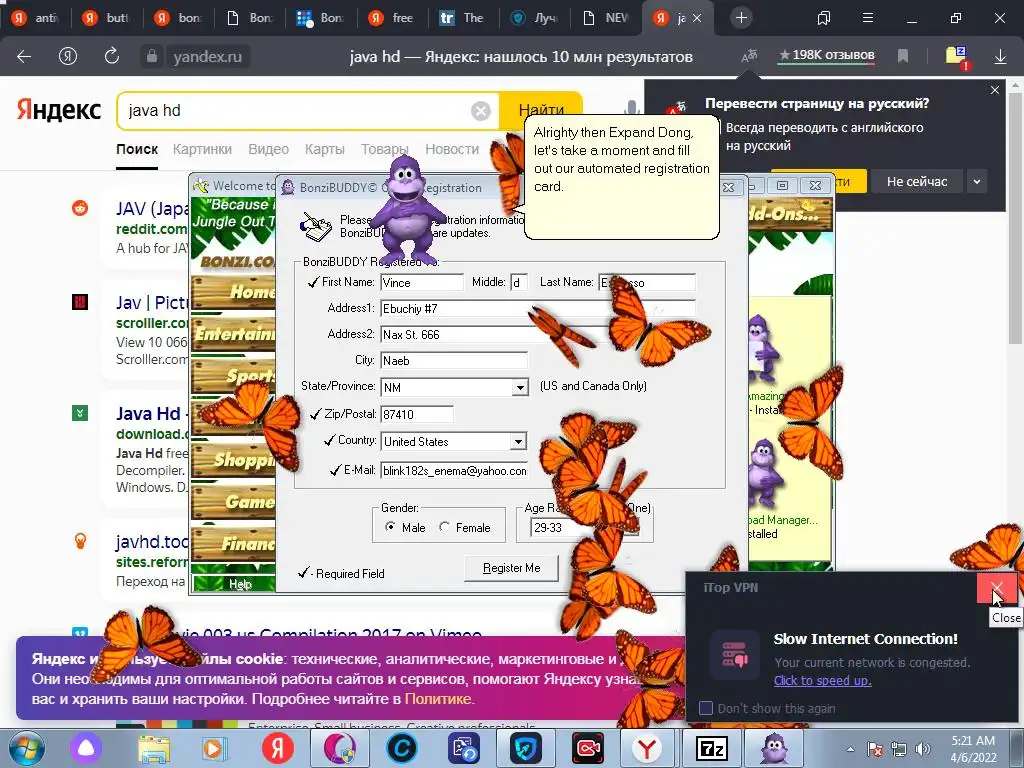Clear the search query with the X icon
Image resolution: width=1024 pixels, height=768 pixels.
click(x=481, y=111)
